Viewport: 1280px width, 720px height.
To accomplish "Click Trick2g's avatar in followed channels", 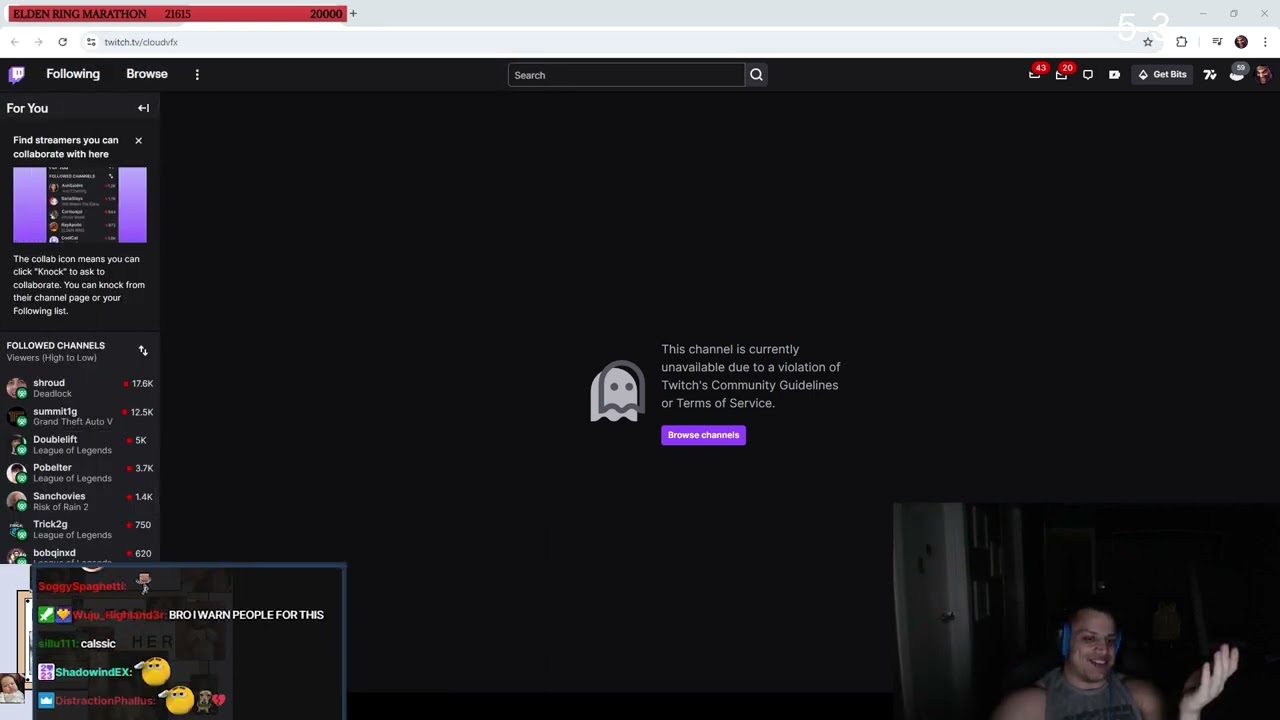I will coord(16,529).
